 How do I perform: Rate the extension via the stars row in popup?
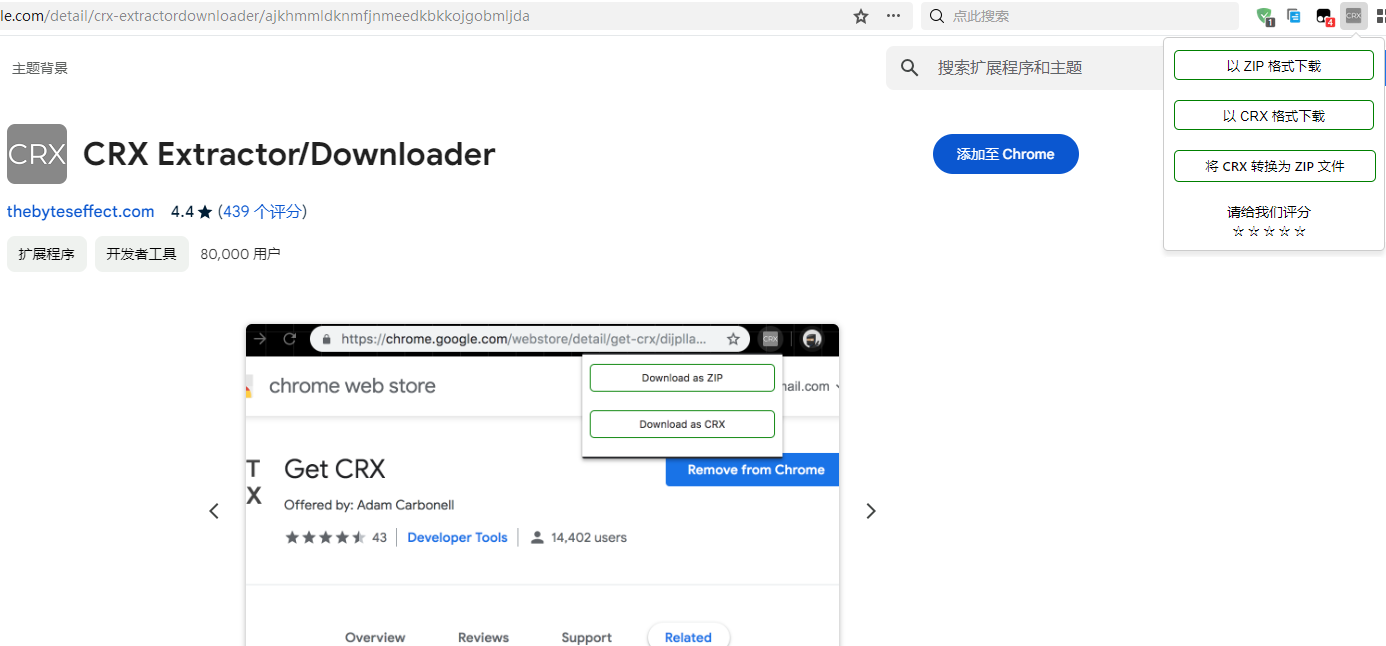point(1269,232)
